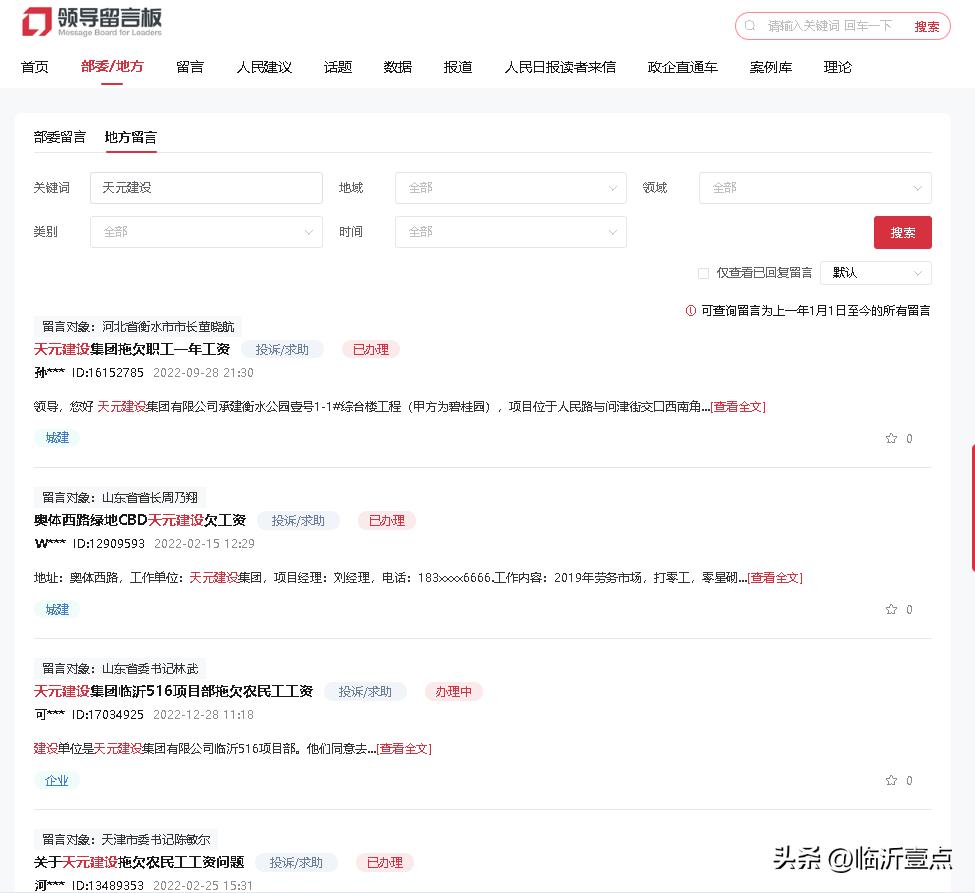Star the 天元建设集团拖欠职工一年工资 message
Image resolution: width=975 pixels, height=893 pixels.
891,438
